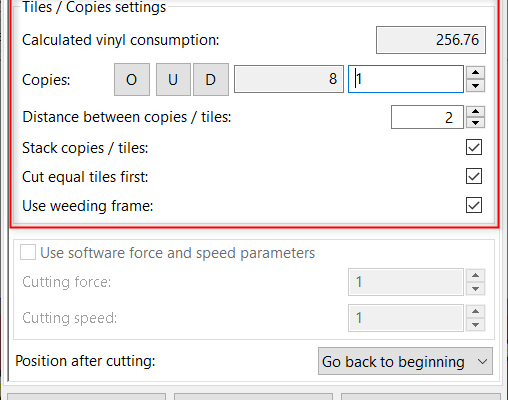Click the D button beside Copies
Viewport: 508px width, 400px height.
point(211,79)
